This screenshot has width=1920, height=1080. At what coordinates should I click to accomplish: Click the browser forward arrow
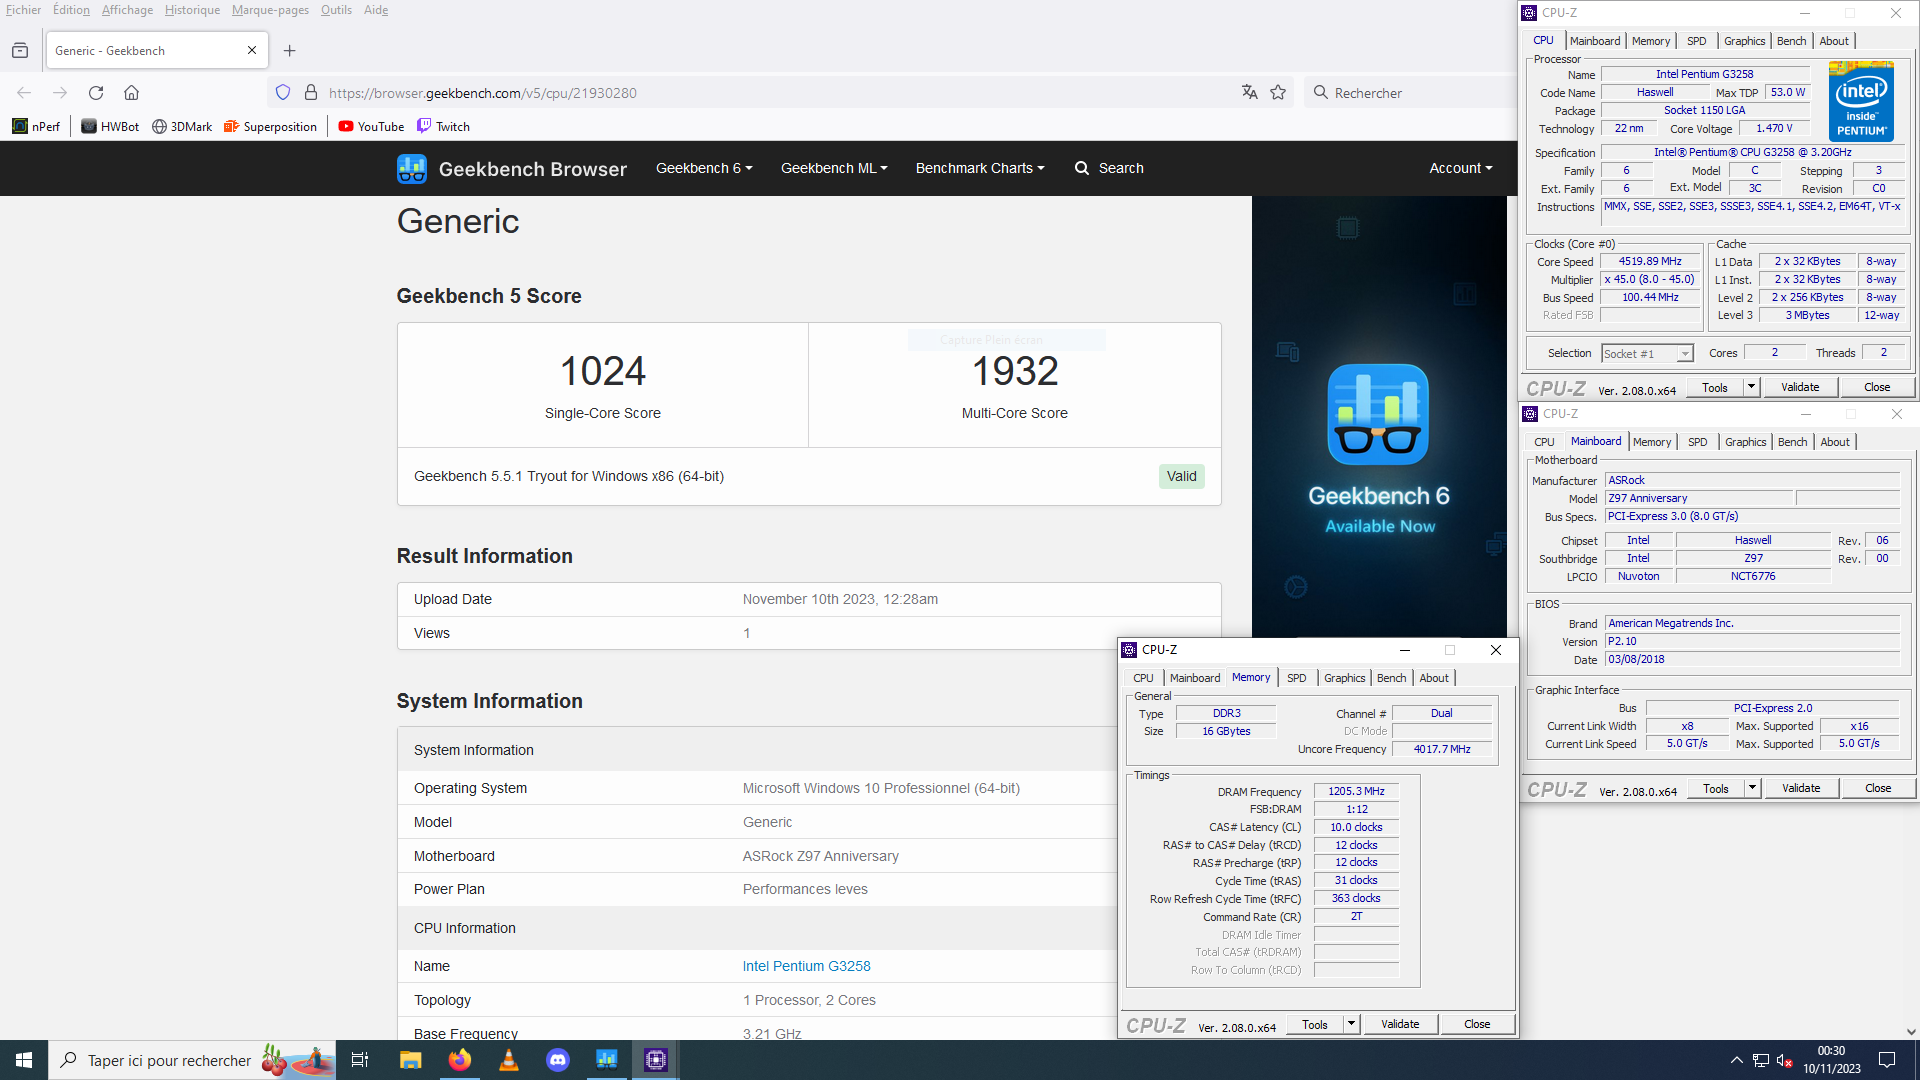click(60, 93)
